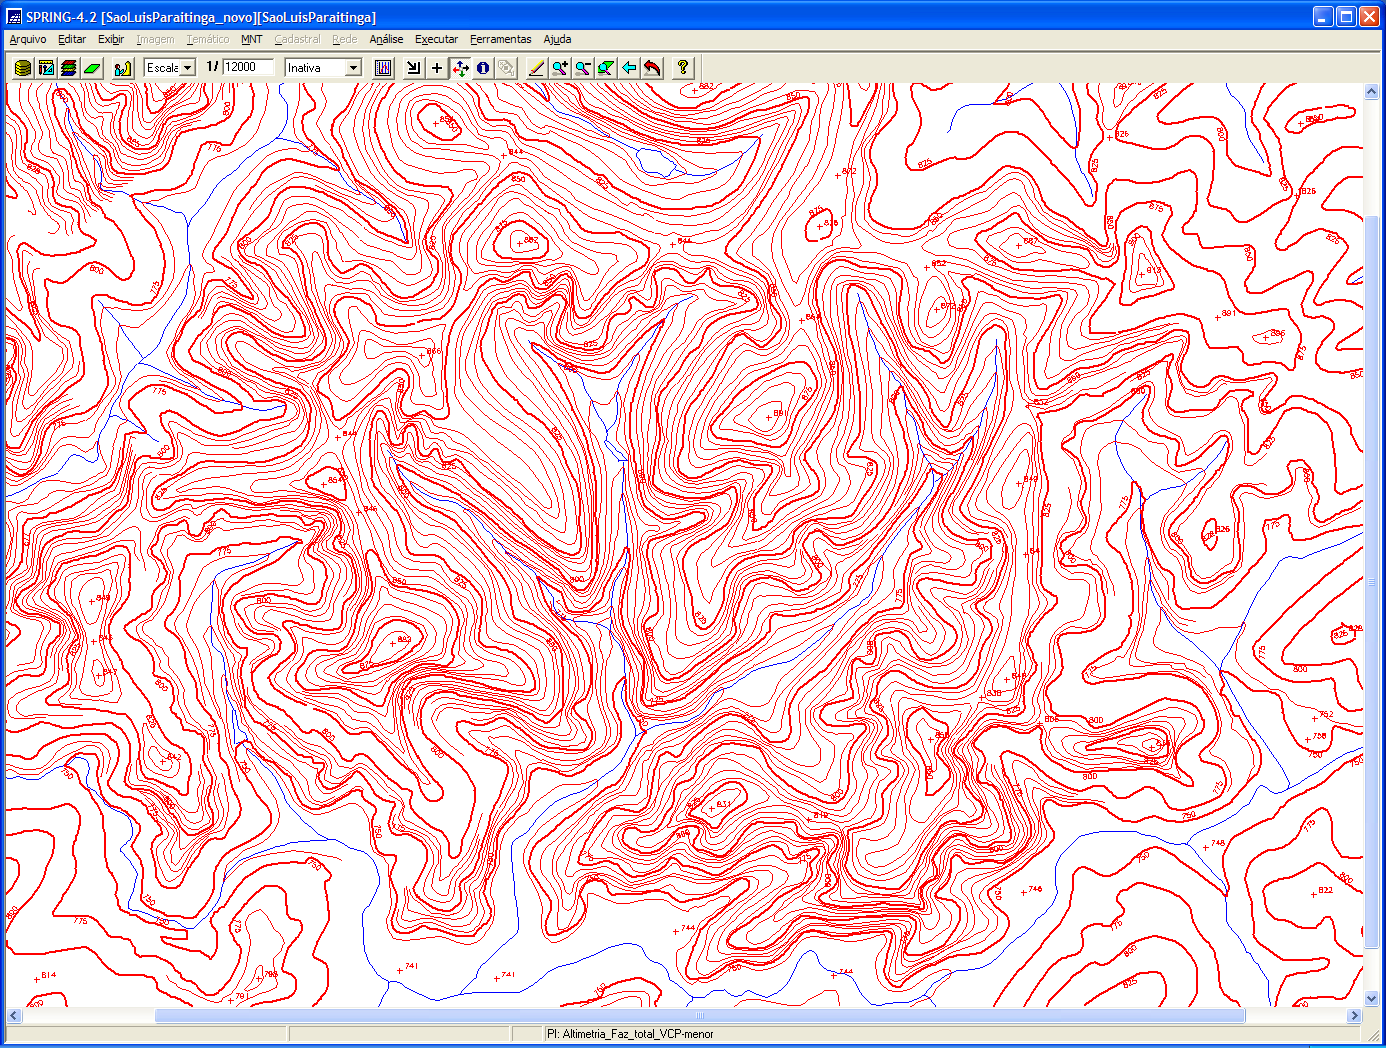Viewport: 1386px width, 1048px height.
Task: Maximize the SPRING window
Action: coord(1346,16)
